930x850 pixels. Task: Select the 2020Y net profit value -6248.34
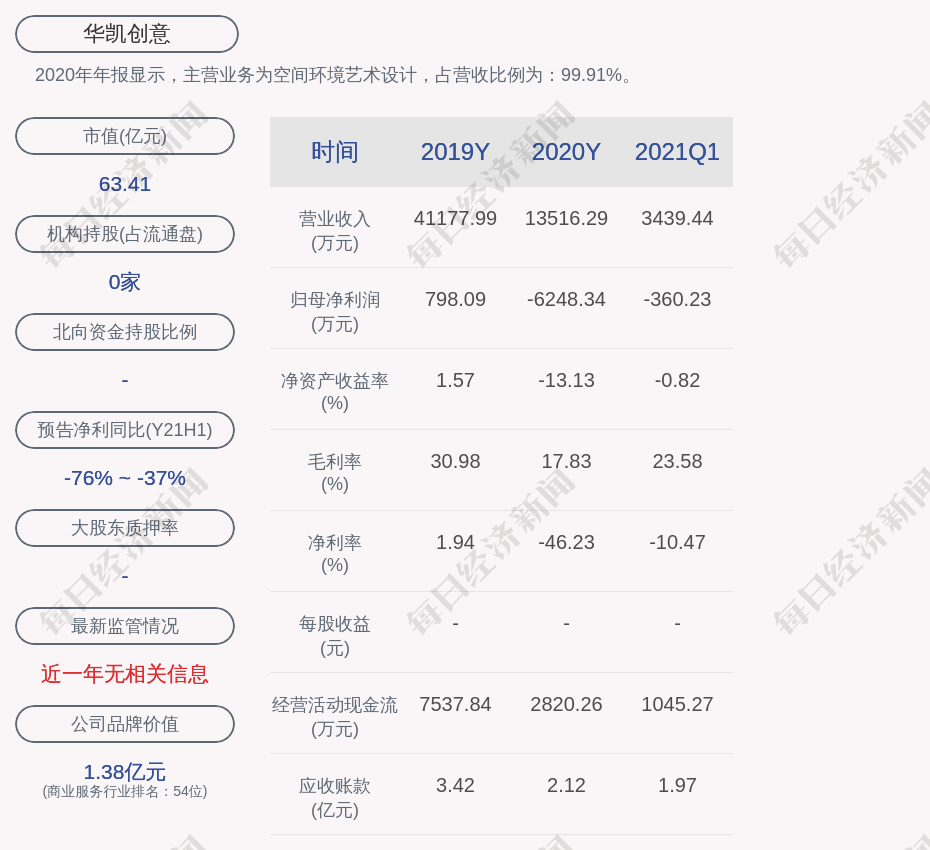pyautogui.click(x=566, y=299)
